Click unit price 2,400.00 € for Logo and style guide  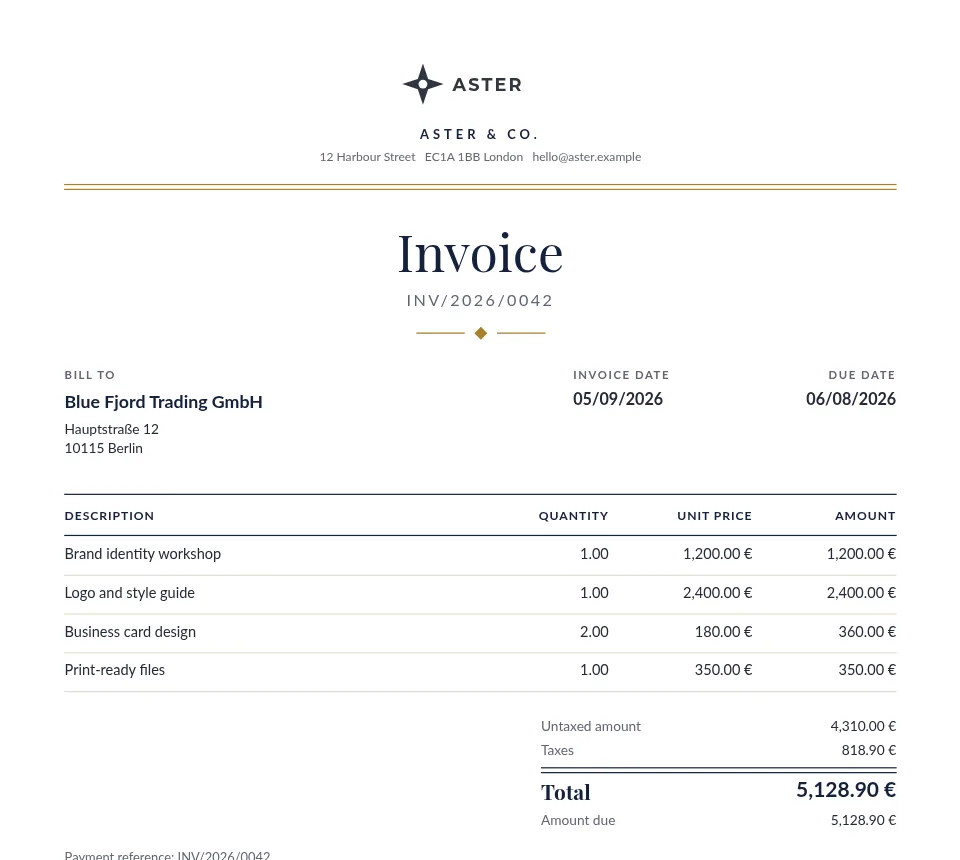[718, 593]
